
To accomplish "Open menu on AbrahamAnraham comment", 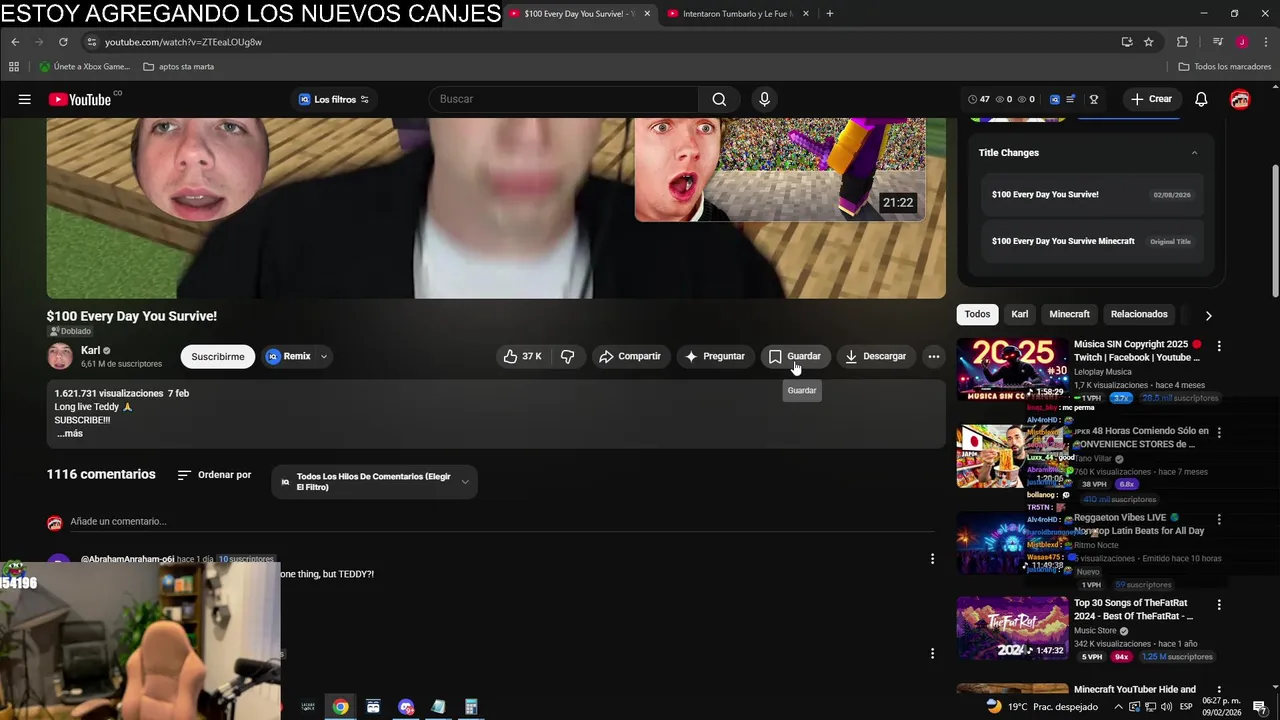I will point(932,559).
